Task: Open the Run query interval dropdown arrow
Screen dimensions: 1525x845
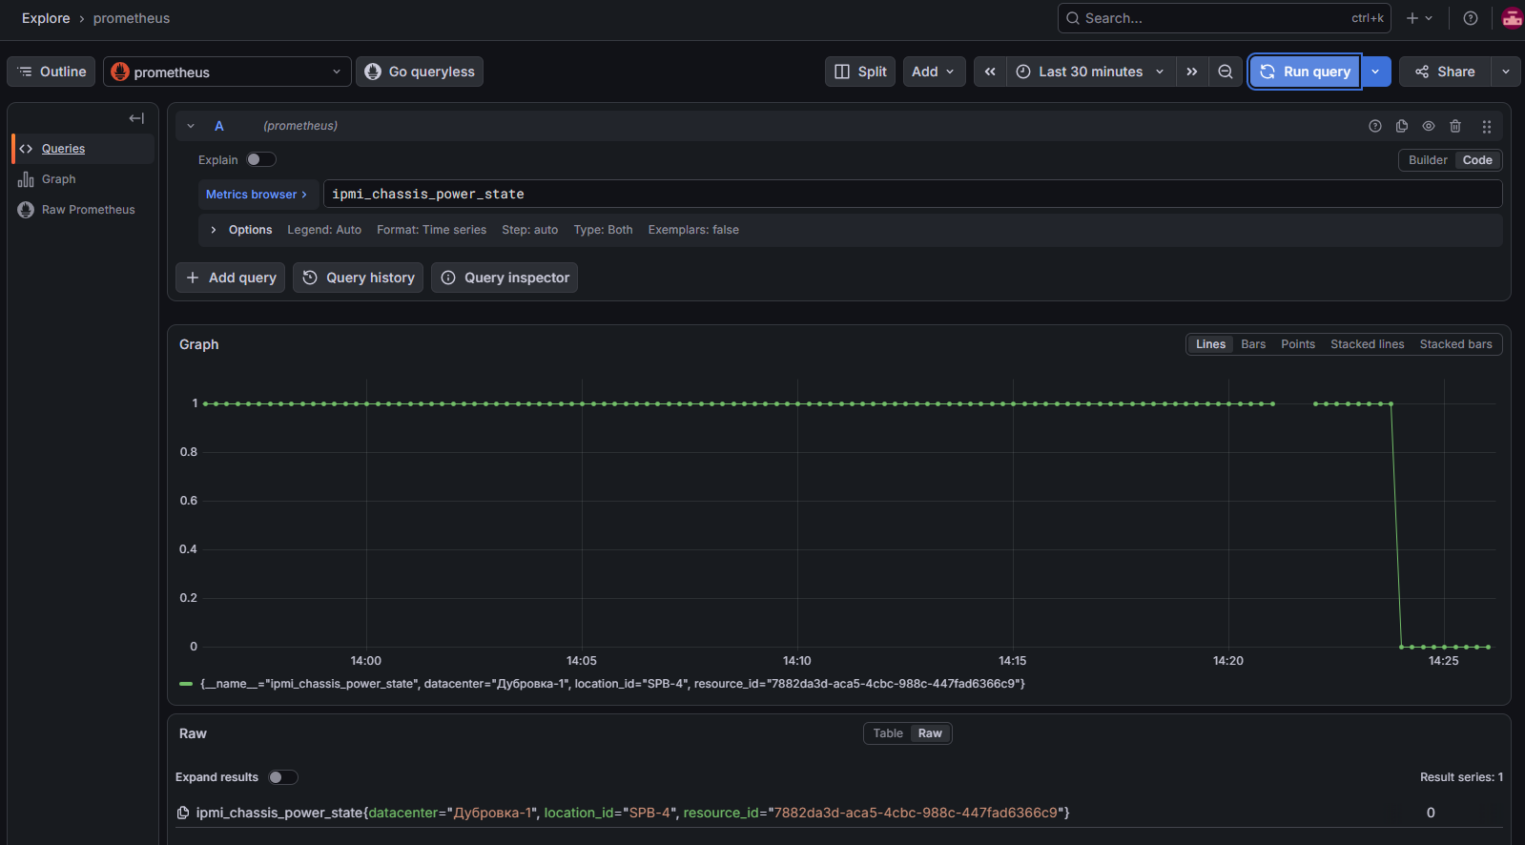Action: pos(1376,72)
